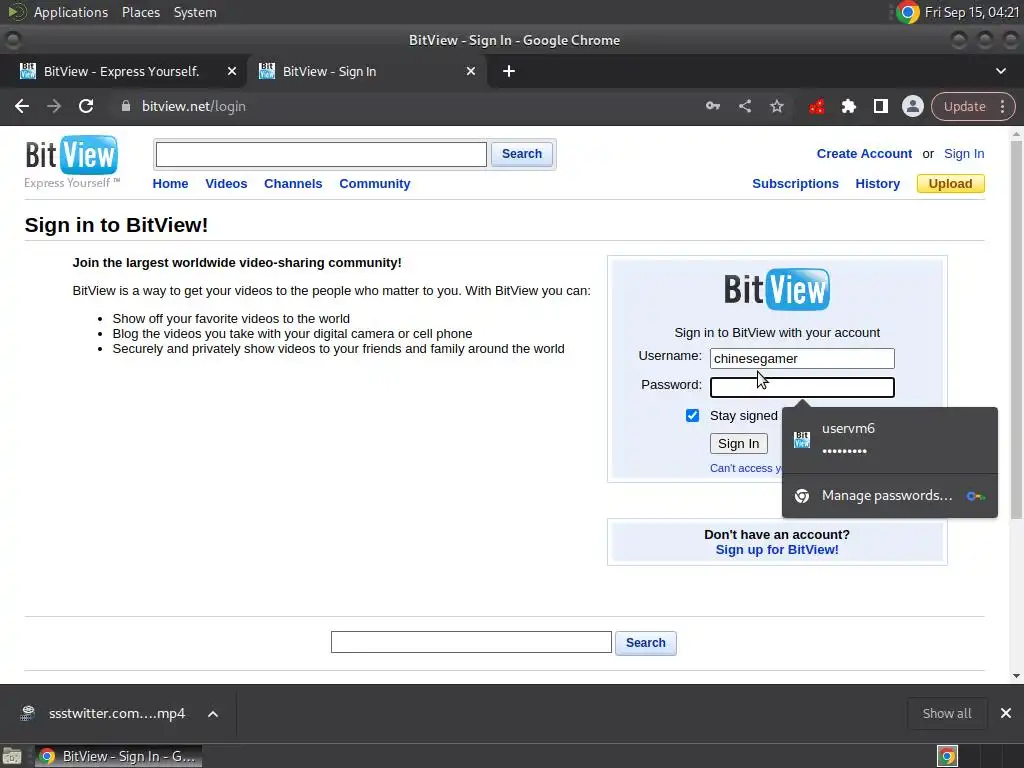1024x768 pixels.
Task: Bookmark this page with the star icon
Action: [776, 106]
